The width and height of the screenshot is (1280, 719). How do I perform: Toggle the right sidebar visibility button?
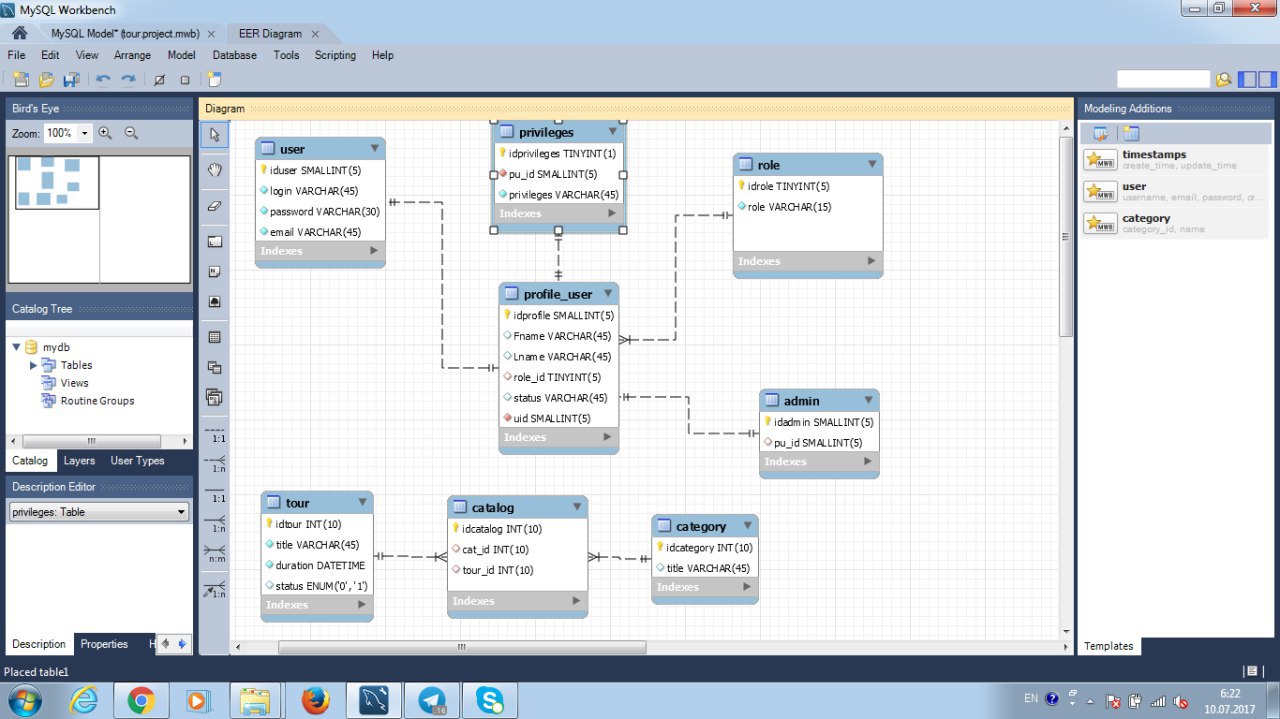point(1269,80)
